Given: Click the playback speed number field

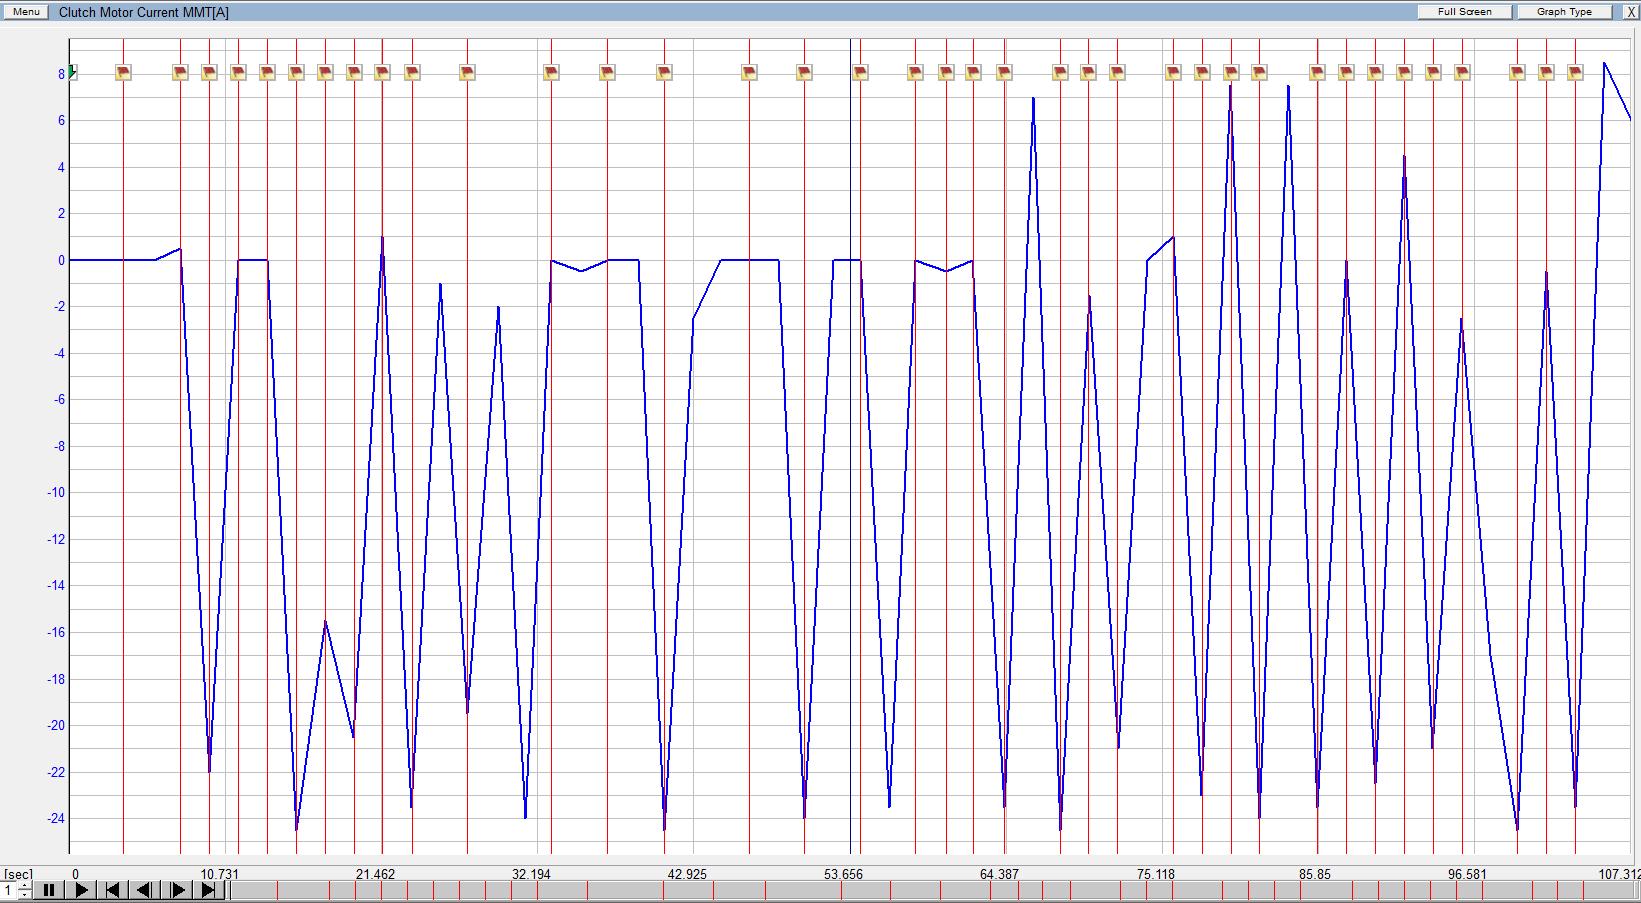Looking at the screenshot, I should (x=9, y=890).
